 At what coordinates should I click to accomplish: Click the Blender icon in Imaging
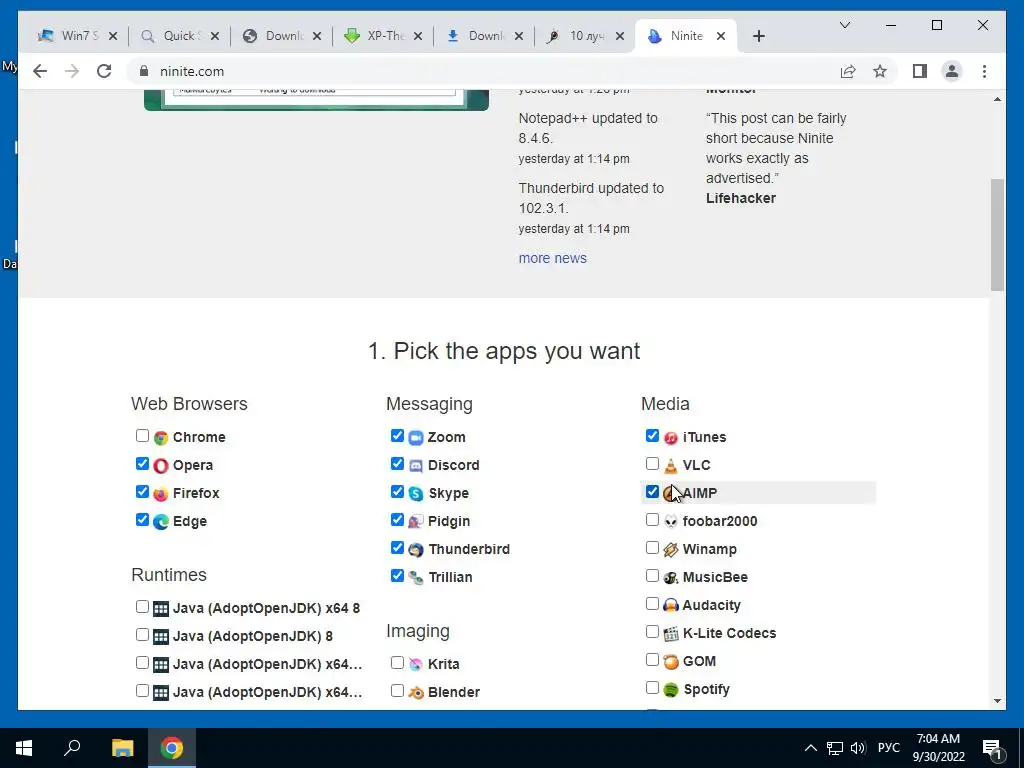416,692
